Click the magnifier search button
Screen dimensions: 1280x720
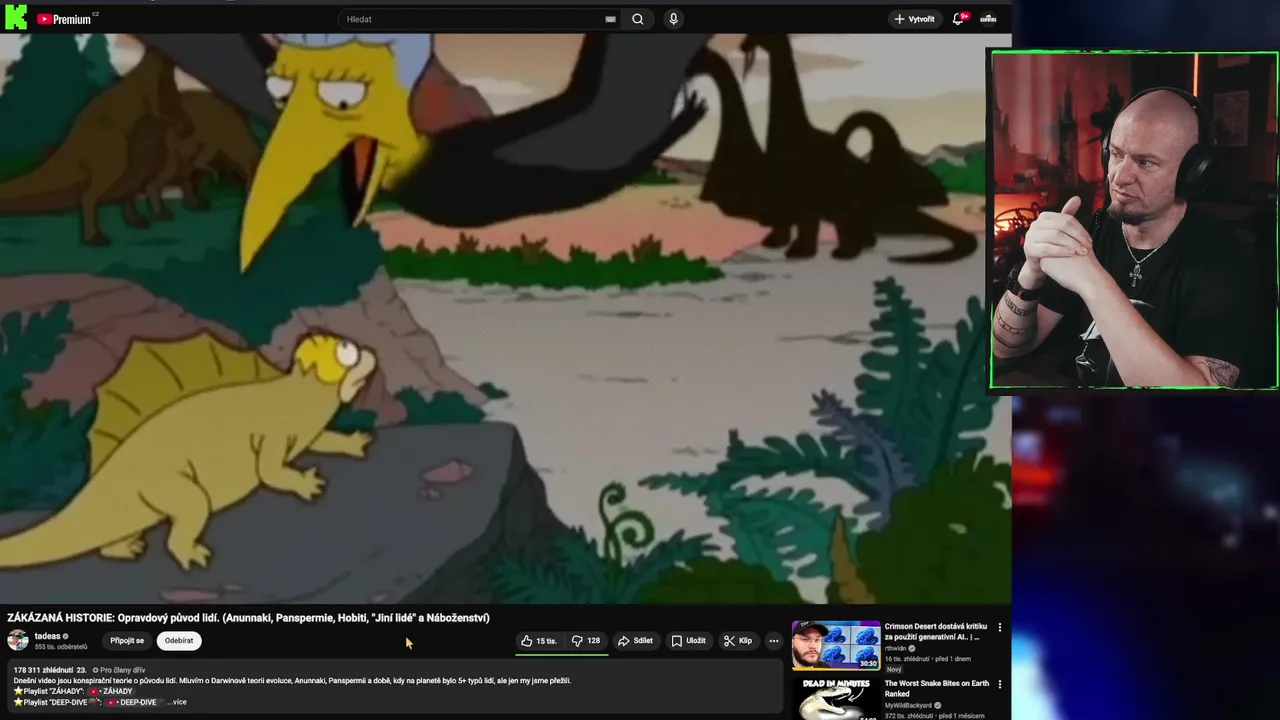pyautogui.click(x=638, y=19)
